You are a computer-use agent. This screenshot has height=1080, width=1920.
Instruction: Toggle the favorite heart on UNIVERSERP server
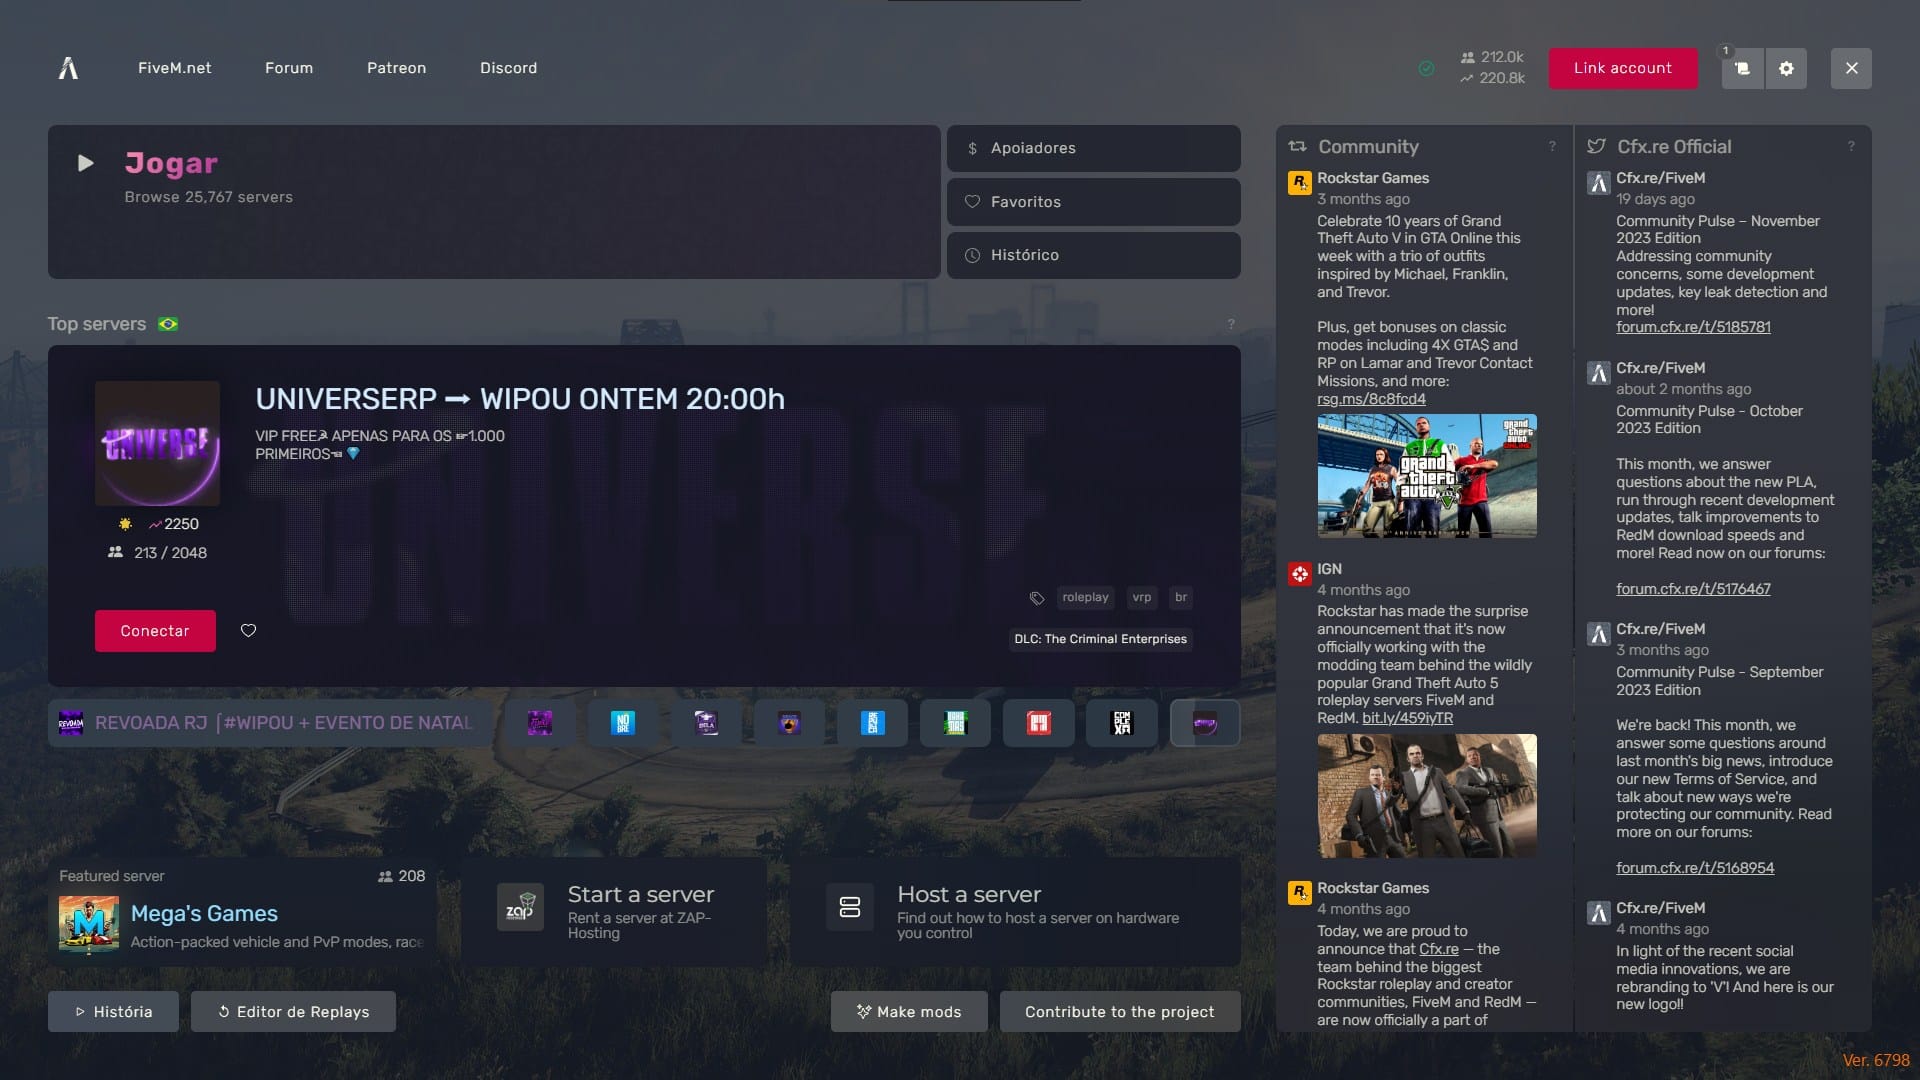tap(248, 631)
